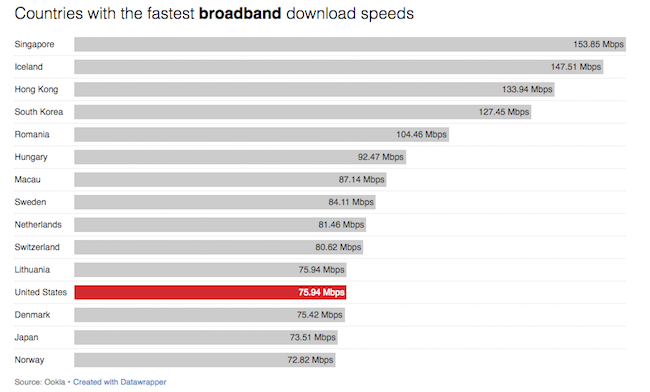The height and width of the screenshot is (392, 650).
Task: Click the Source: Ookla text
Action: [40, 382]
